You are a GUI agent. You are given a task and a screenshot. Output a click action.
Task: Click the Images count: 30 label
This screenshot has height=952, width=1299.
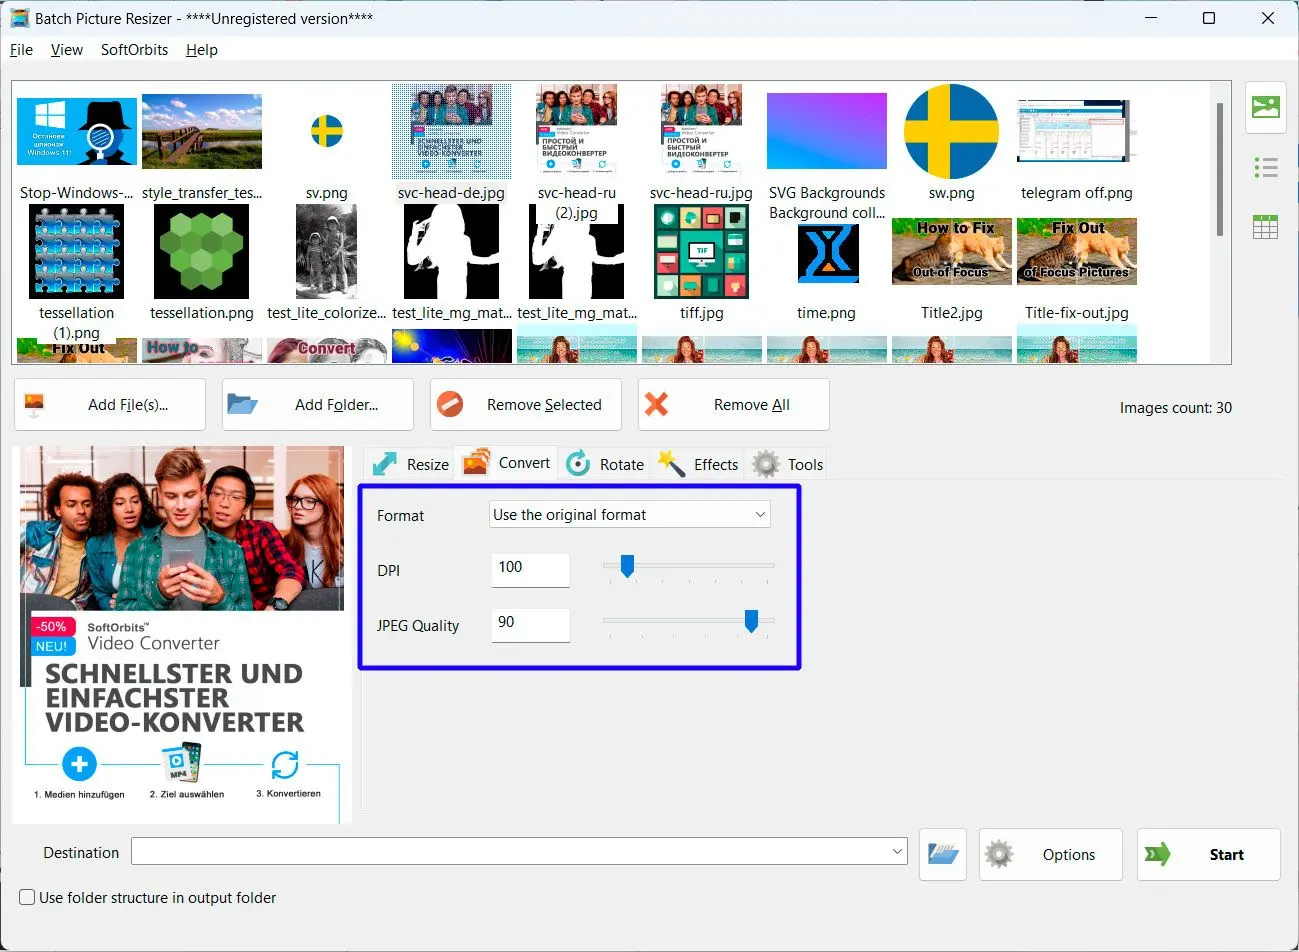pyautogui.click(x=1176, y=408)
